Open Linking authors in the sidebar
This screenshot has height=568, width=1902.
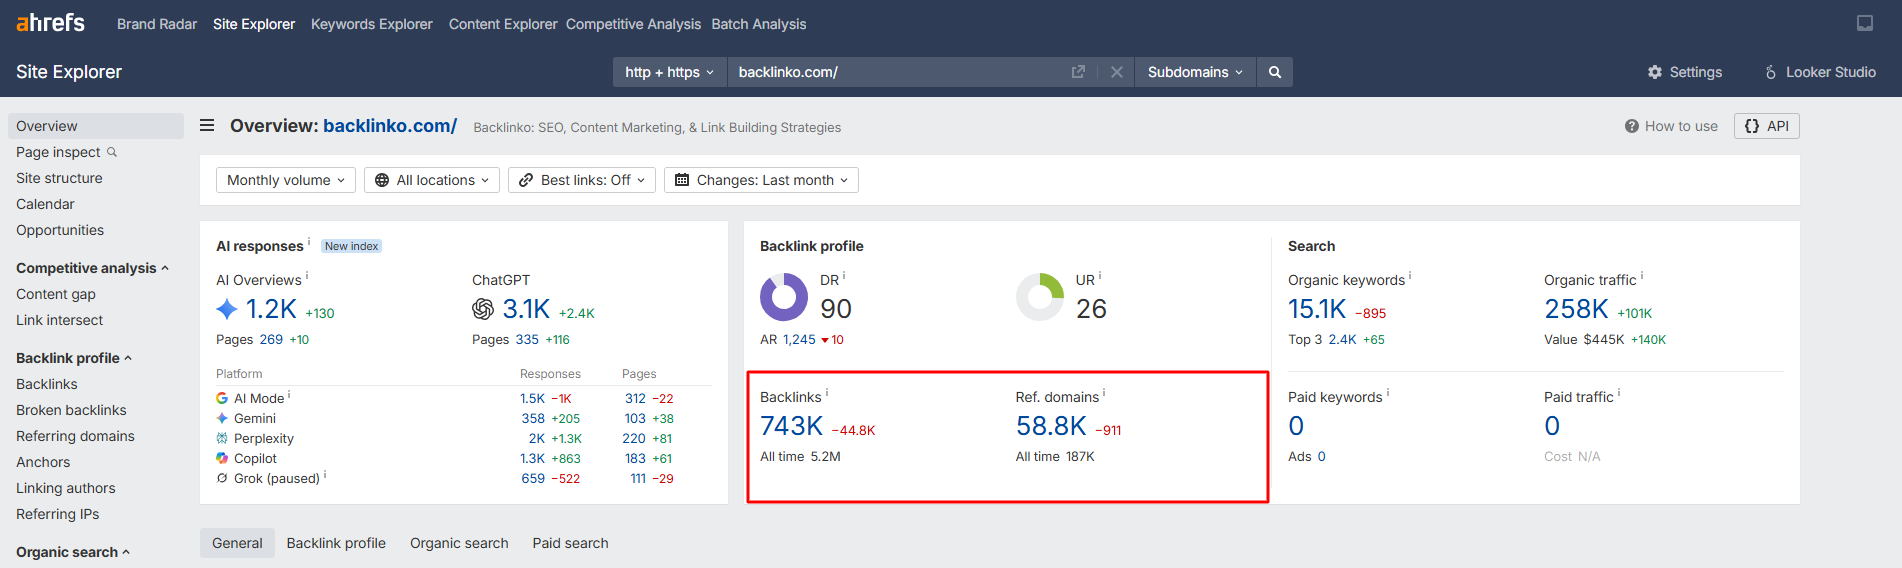pos(66,488)
